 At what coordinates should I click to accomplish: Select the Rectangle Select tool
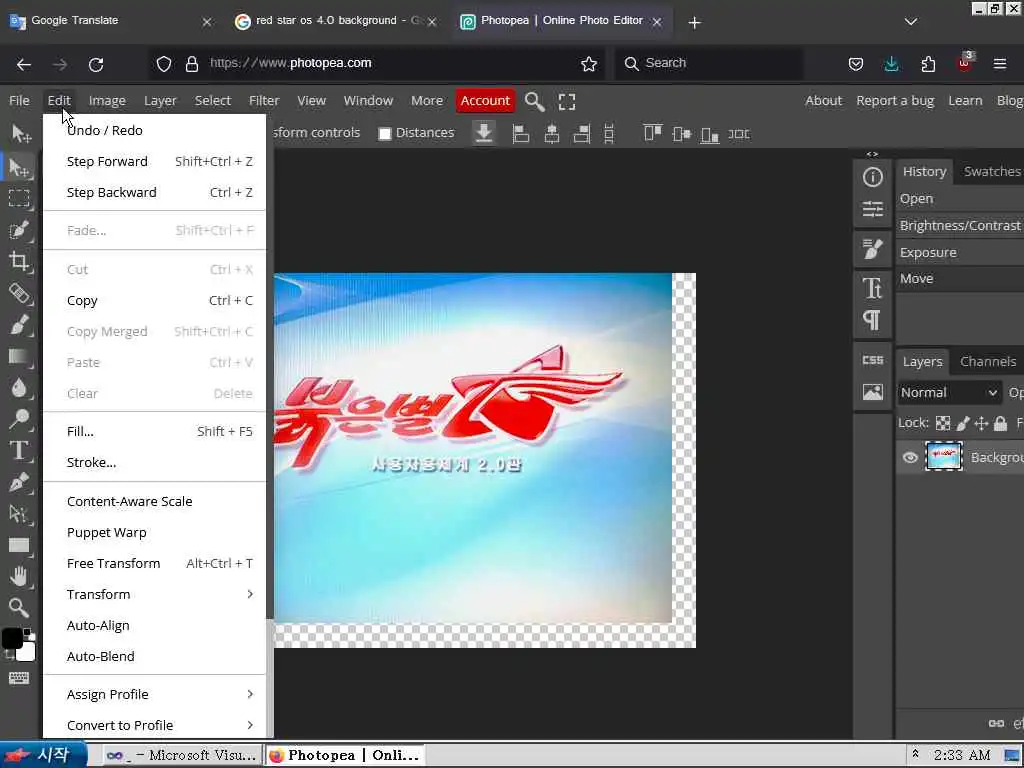tap(19, 197)
